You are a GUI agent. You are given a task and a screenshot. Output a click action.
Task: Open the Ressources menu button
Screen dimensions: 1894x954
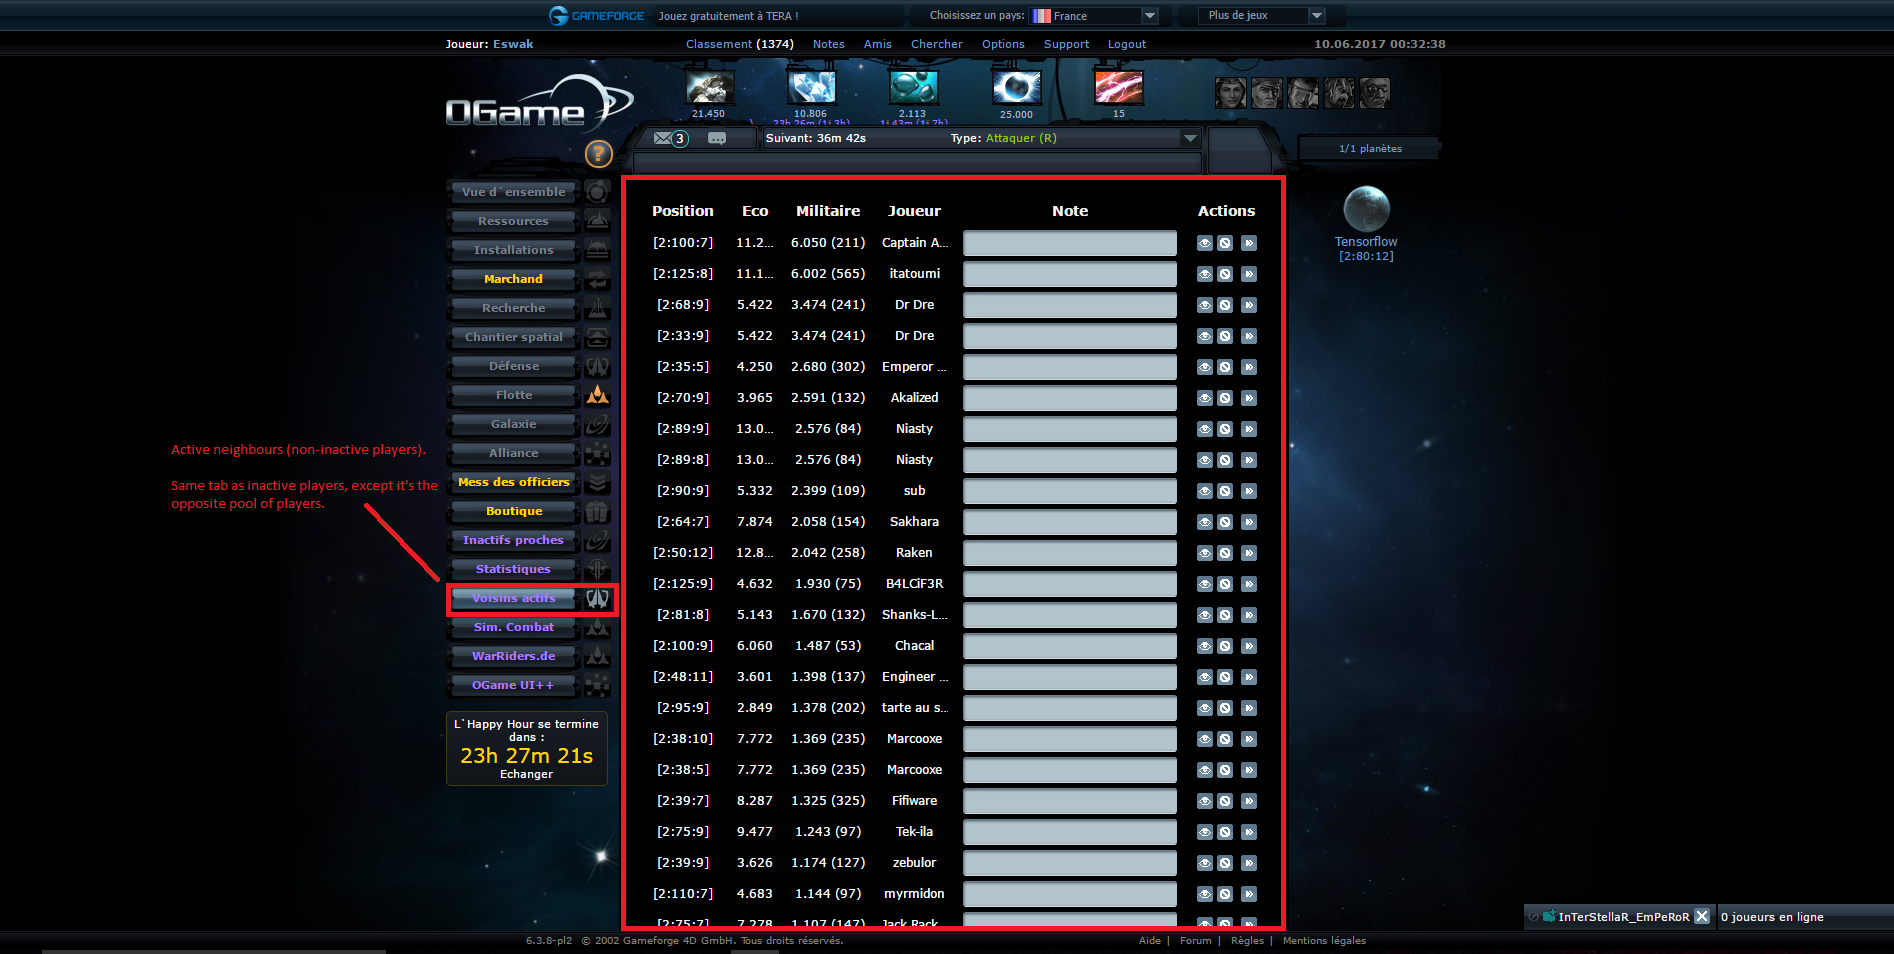(513, 221)
